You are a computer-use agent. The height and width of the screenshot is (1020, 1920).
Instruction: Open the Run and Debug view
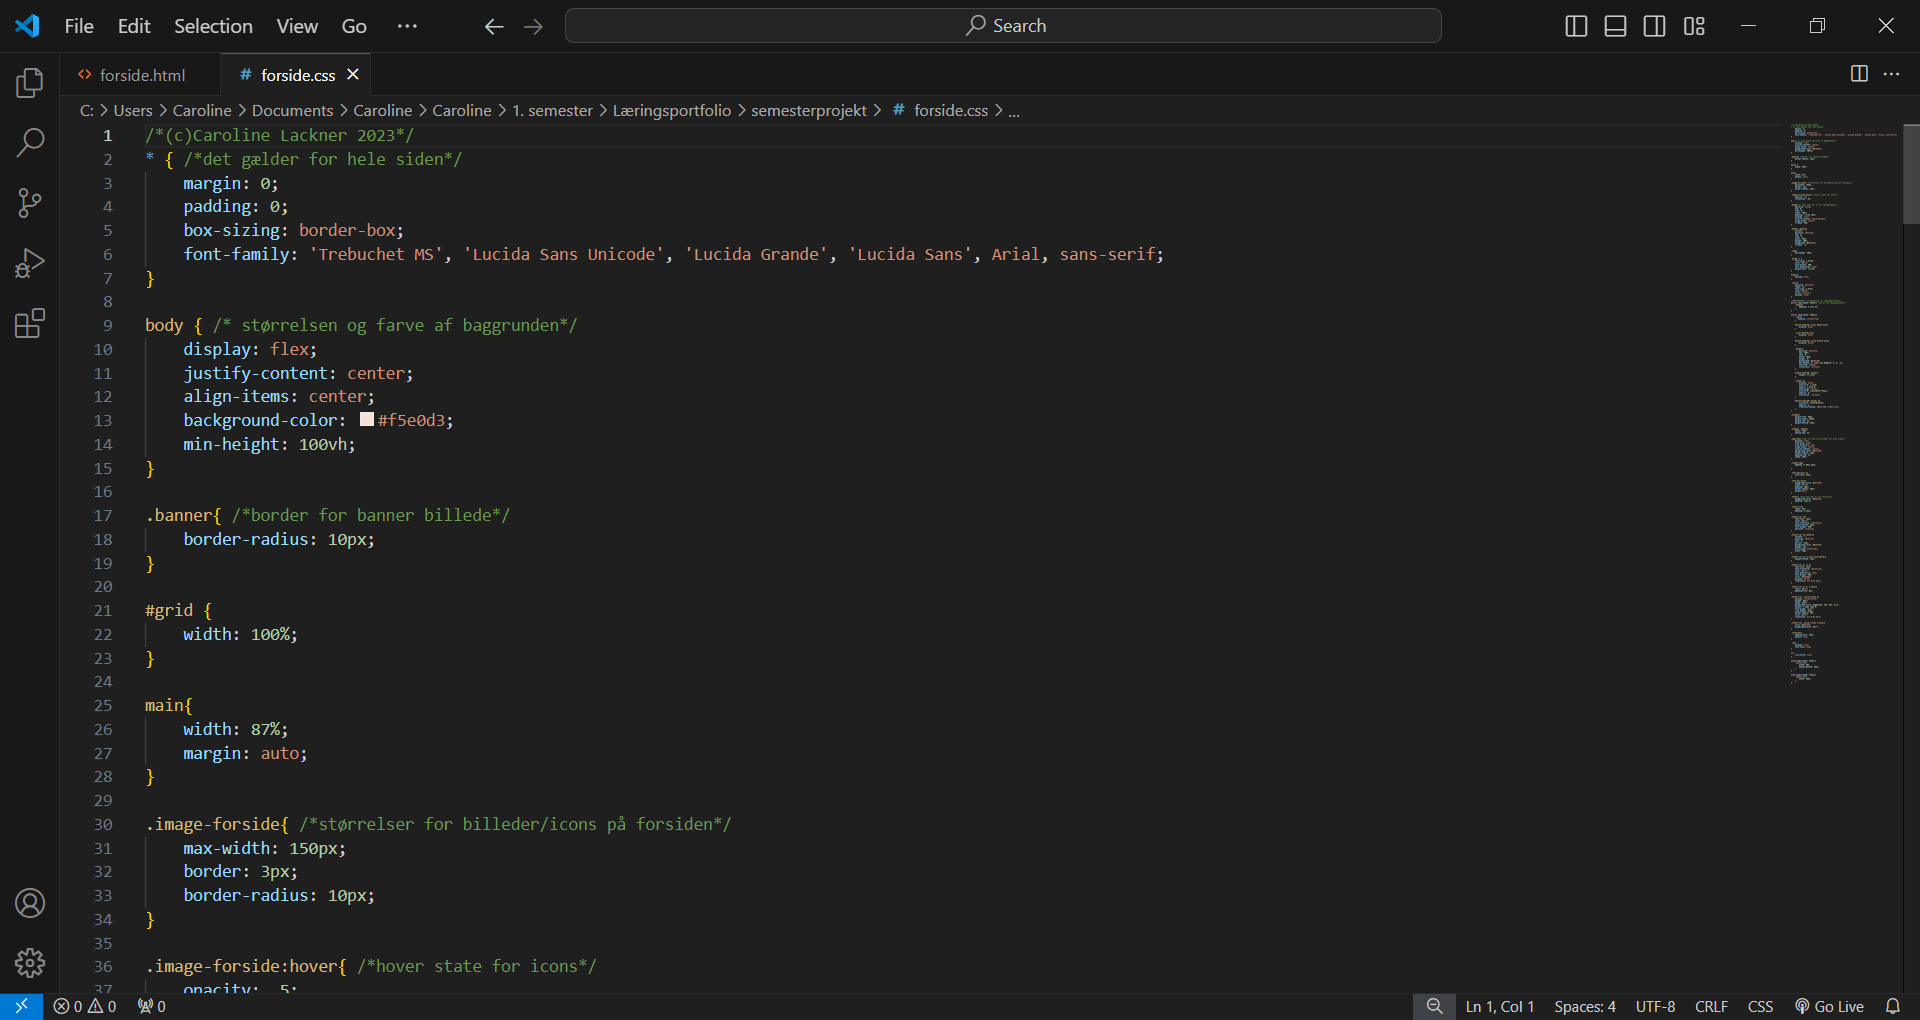click(x=30, y=263)
